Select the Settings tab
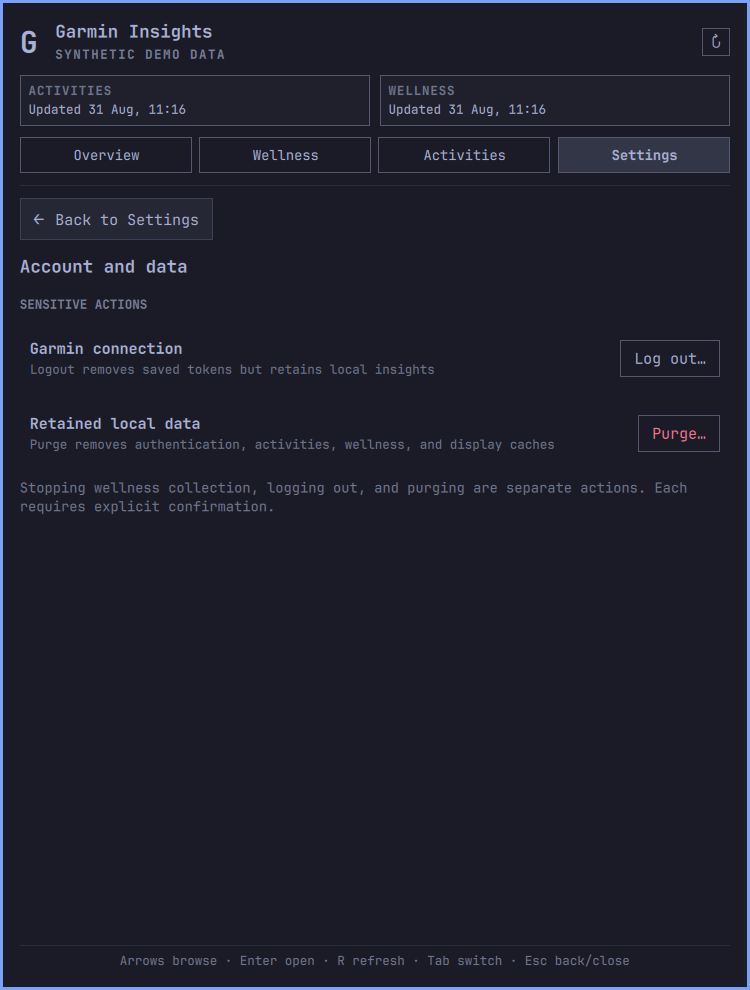 coord(644,155)
